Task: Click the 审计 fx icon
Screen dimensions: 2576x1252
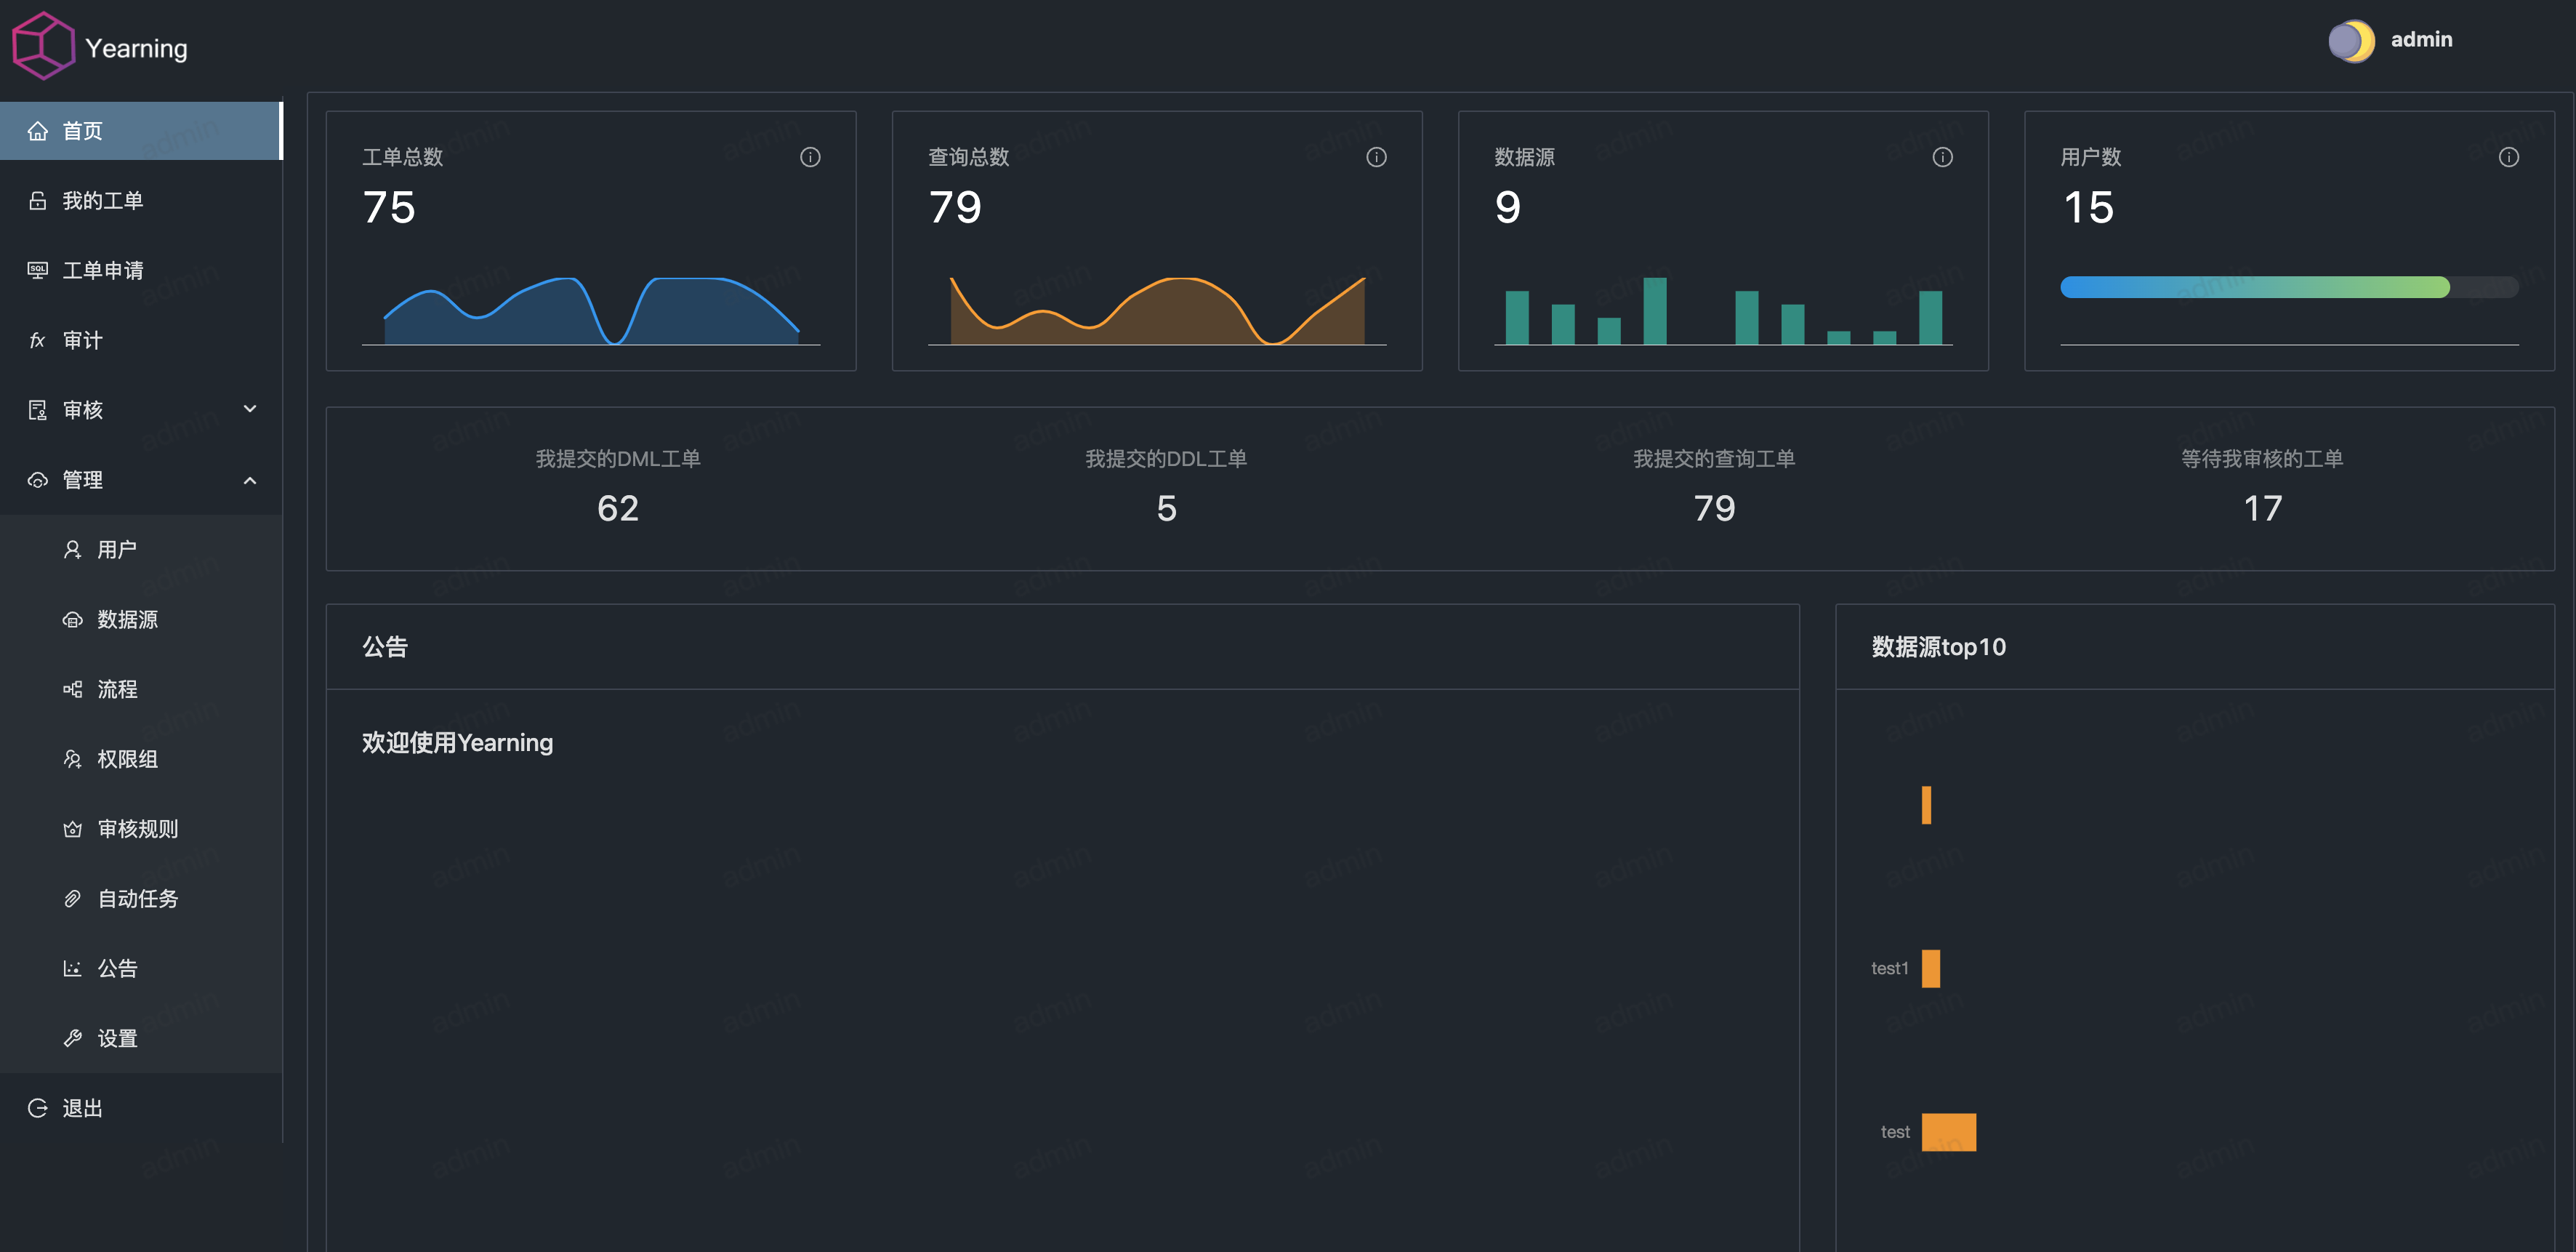Action: click(x=38, y=341)
